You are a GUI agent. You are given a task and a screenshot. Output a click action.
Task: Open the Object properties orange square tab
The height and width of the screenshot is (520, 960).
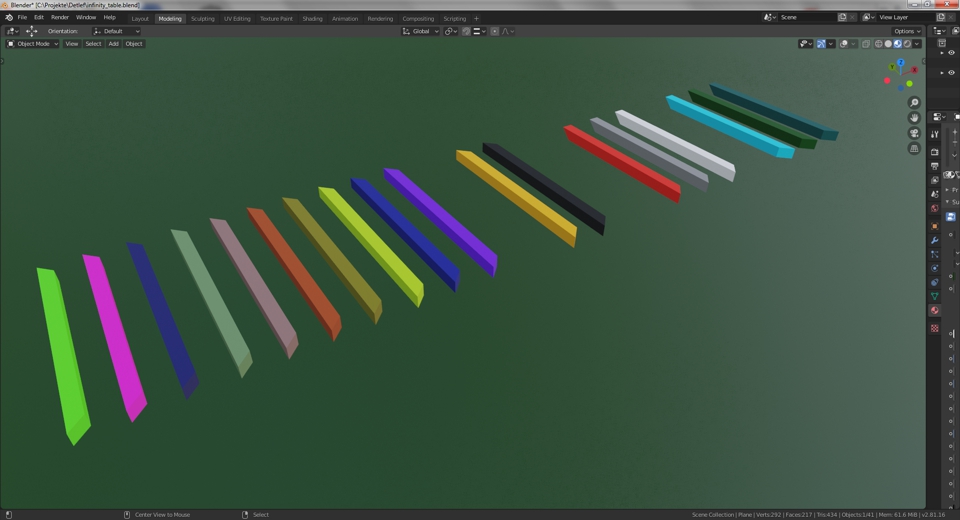coord(935,226)
